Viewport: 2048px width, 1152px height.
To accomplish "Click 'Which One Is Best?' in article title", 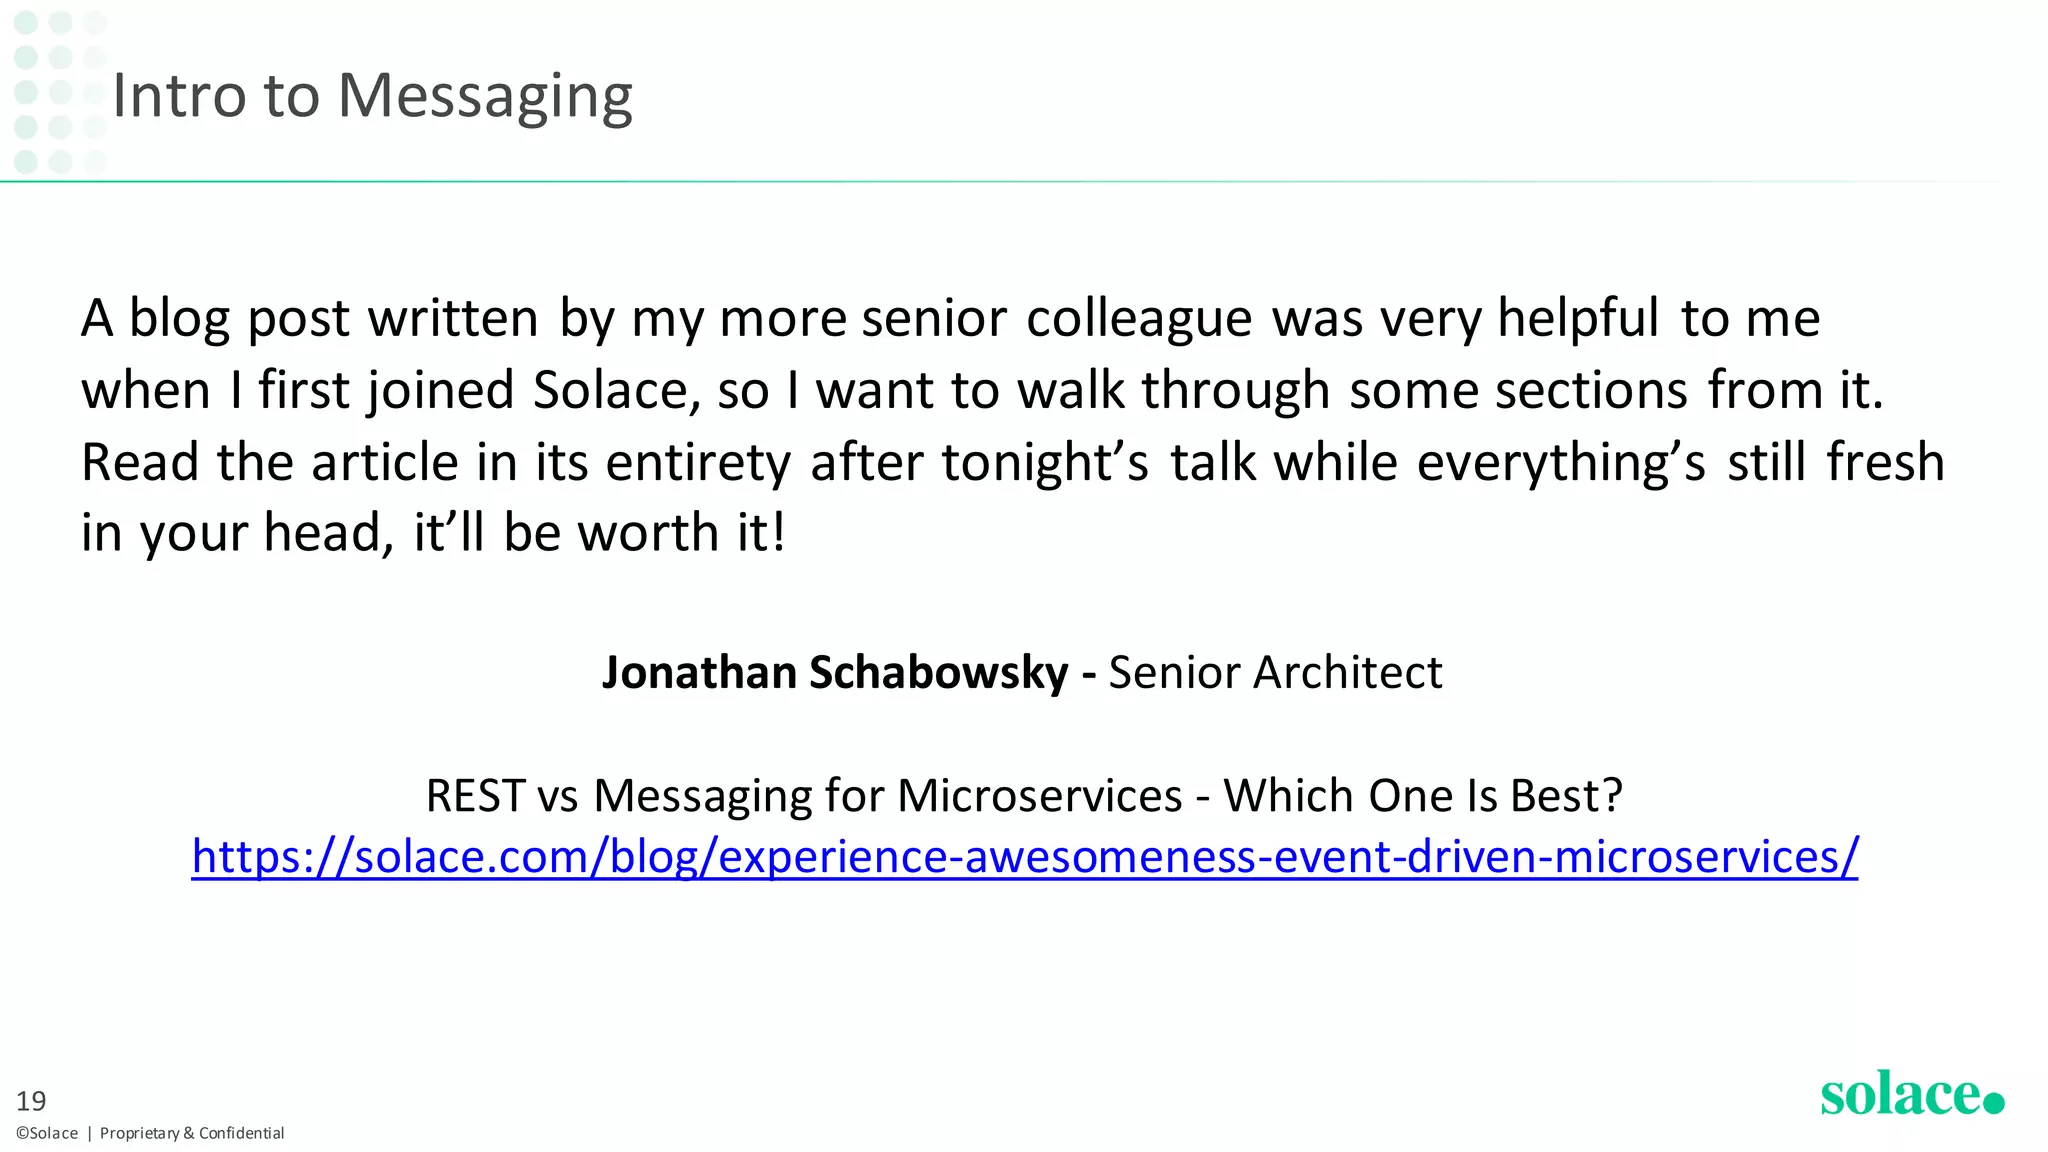I will 1422,796.
